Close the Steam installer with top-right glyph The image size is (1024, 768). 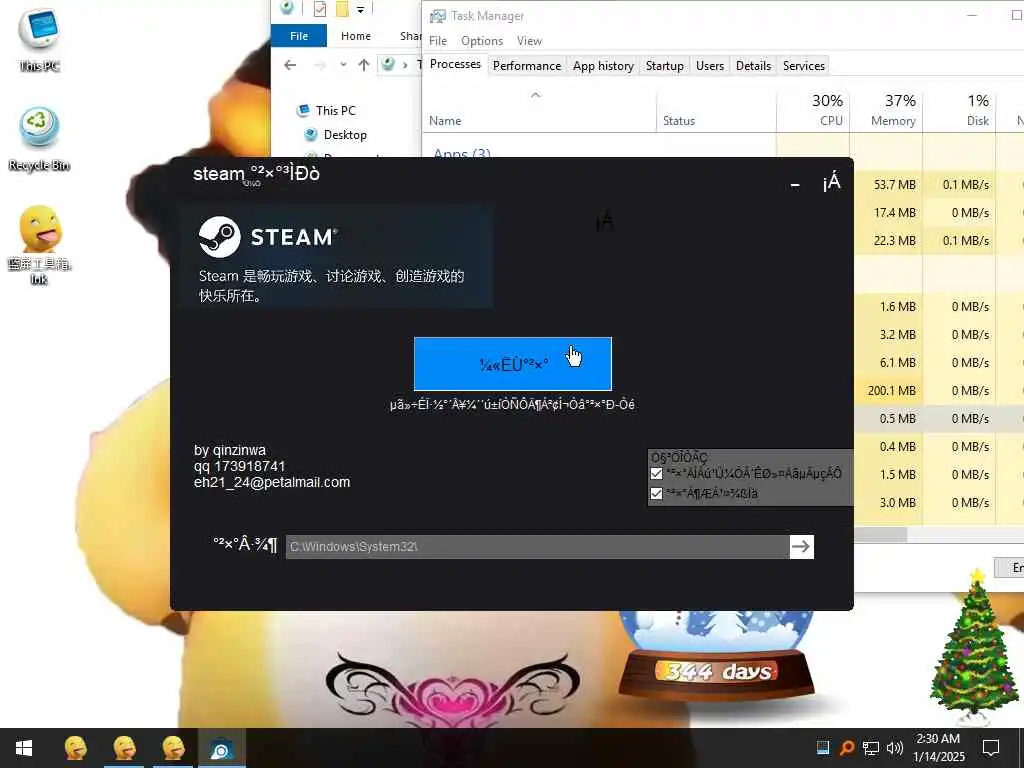pyautogui.click(x=831, y=183)
